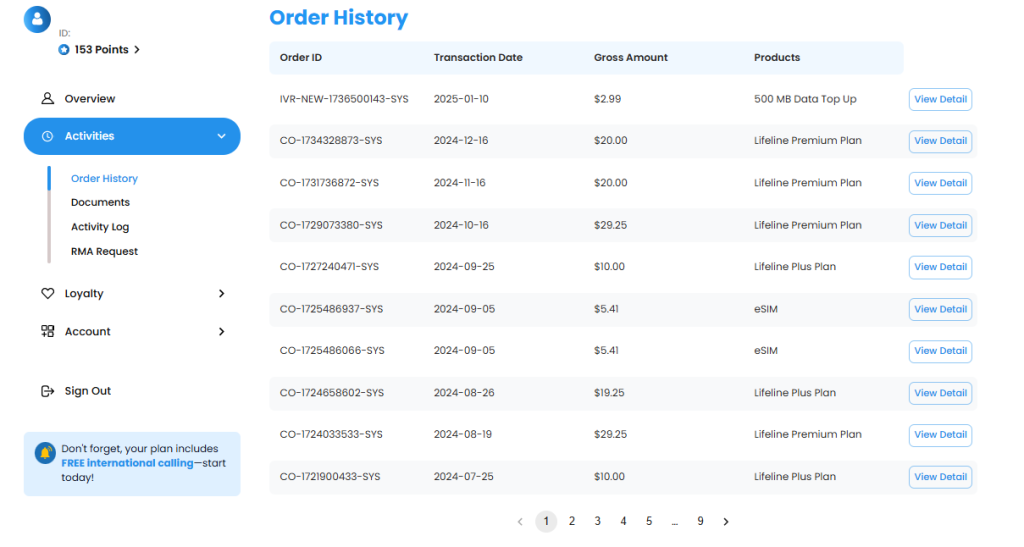
Task: Click the Overview person icon
Action: click(x=48, y=99)
